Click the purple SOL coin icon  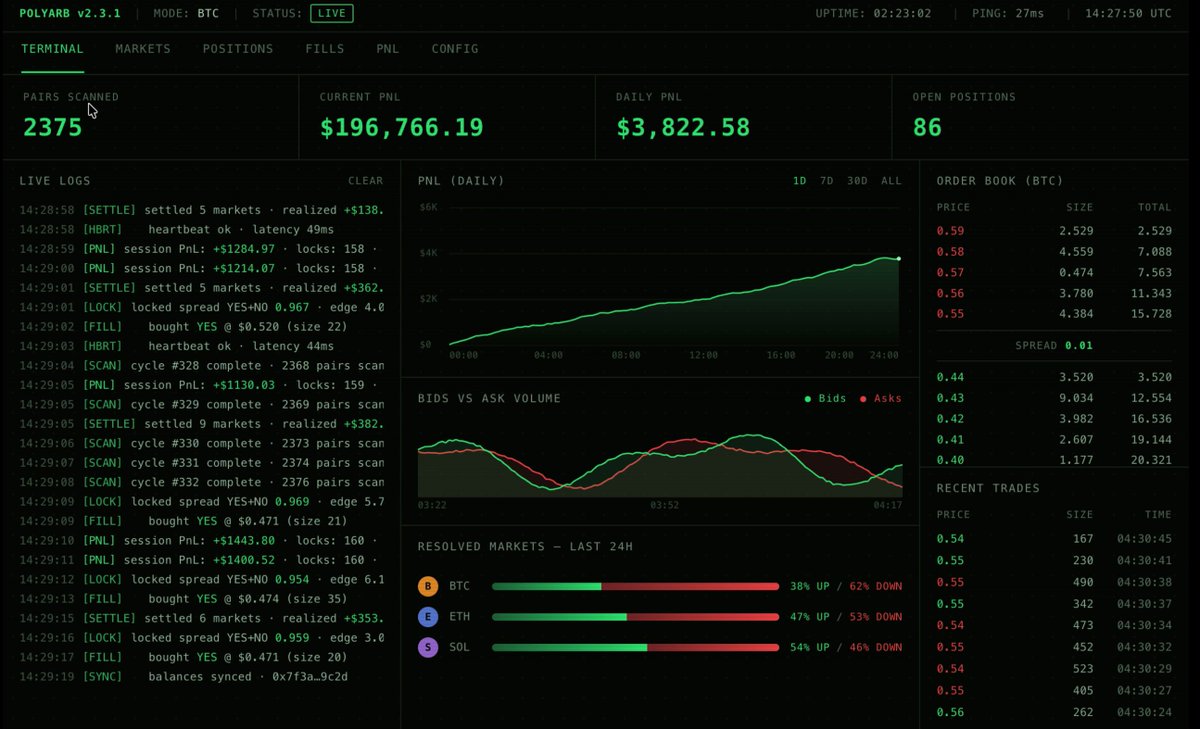(x=428, y=647)
